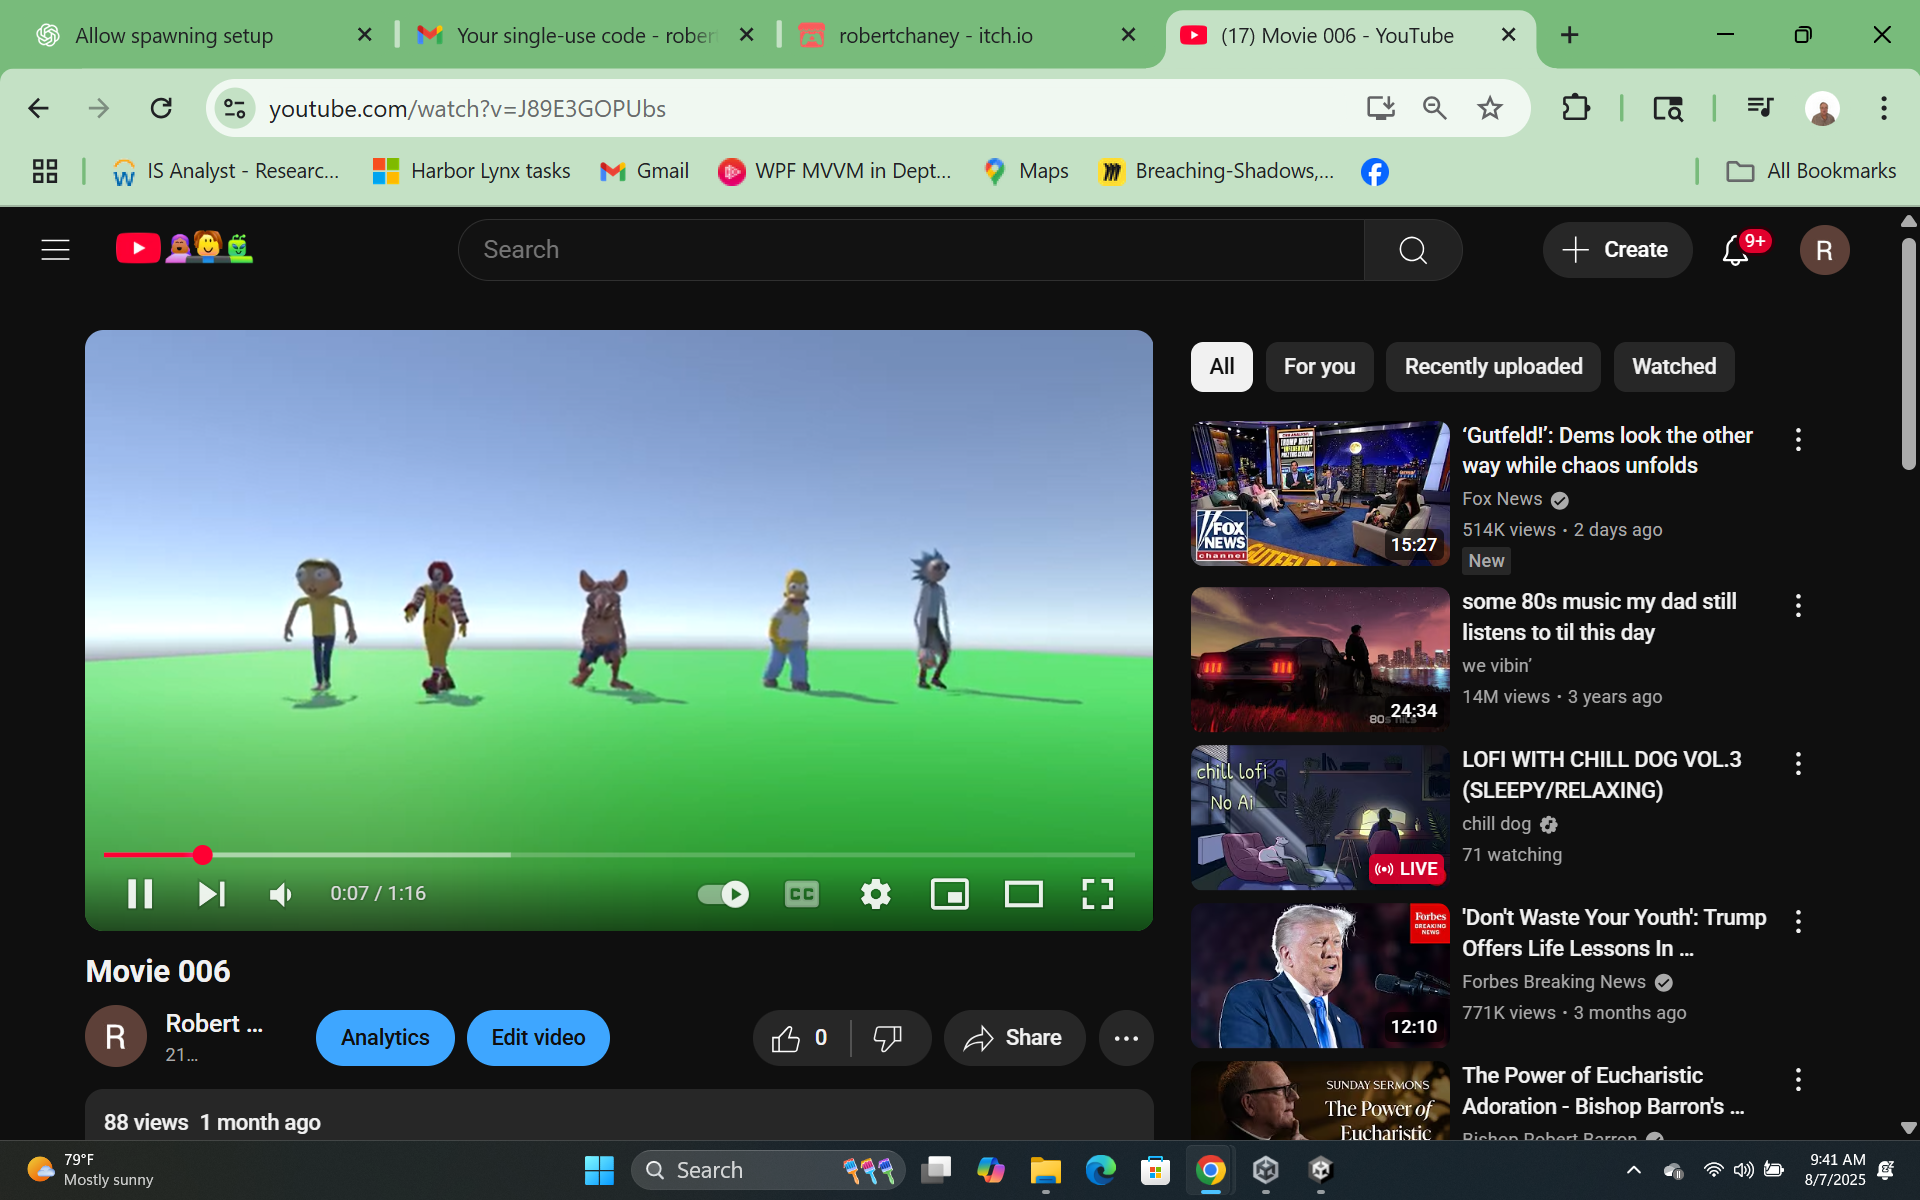Toggle the autoplay switch
The image size is (1920, 1200).
pyautogui.click(x=723, y=893)
